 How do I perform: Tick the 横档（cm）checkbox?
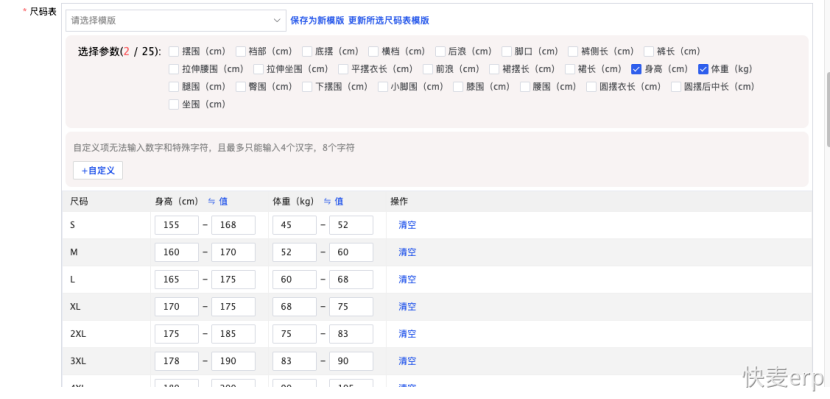(374, 52)
